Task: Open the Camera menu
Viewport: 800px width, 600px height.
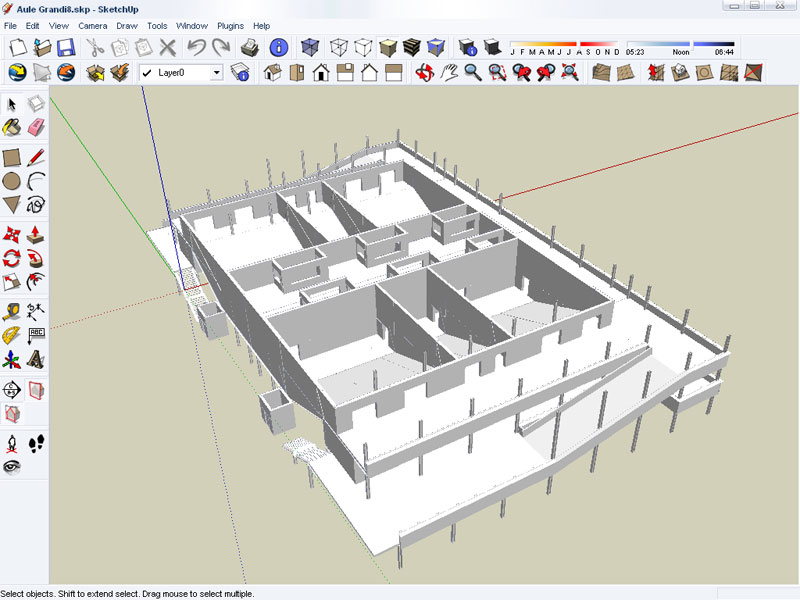Action: [92, 25]
